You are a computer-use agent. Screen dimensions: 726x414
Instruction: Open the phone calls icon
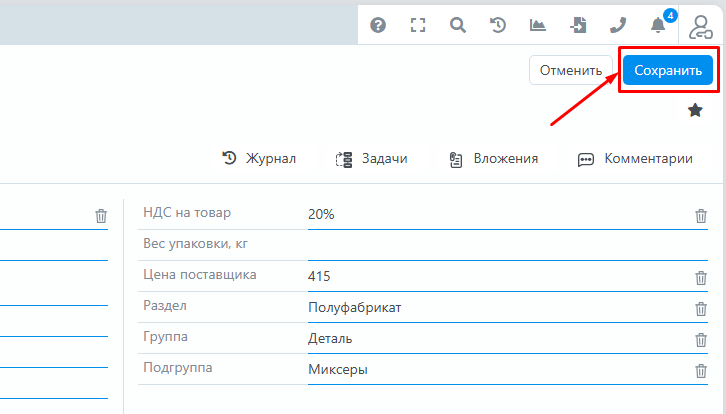[x=618, y=26]
